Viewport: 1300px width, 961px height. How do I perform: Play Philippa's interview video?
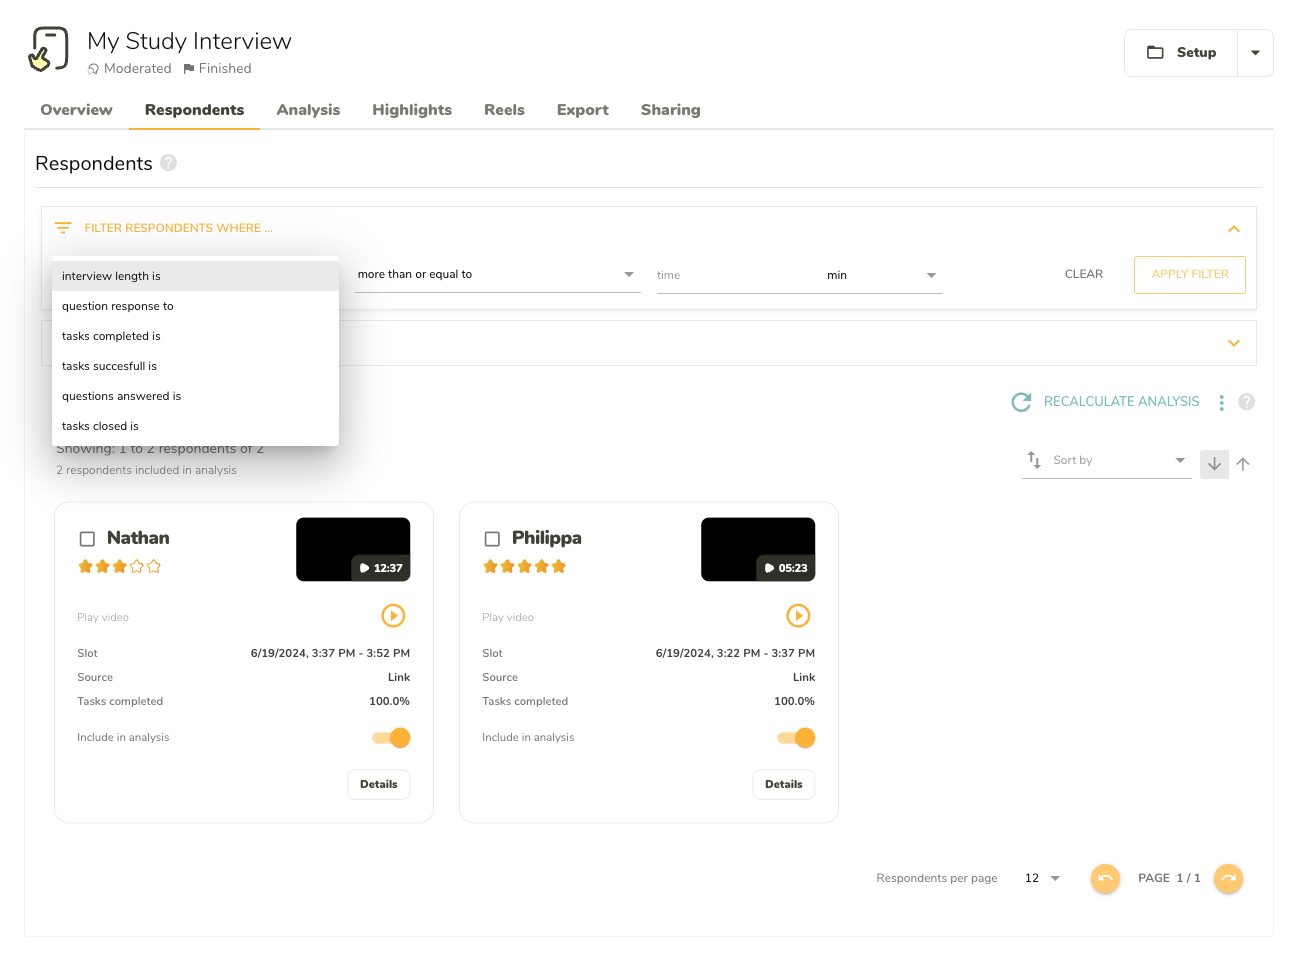pos(798,616)
